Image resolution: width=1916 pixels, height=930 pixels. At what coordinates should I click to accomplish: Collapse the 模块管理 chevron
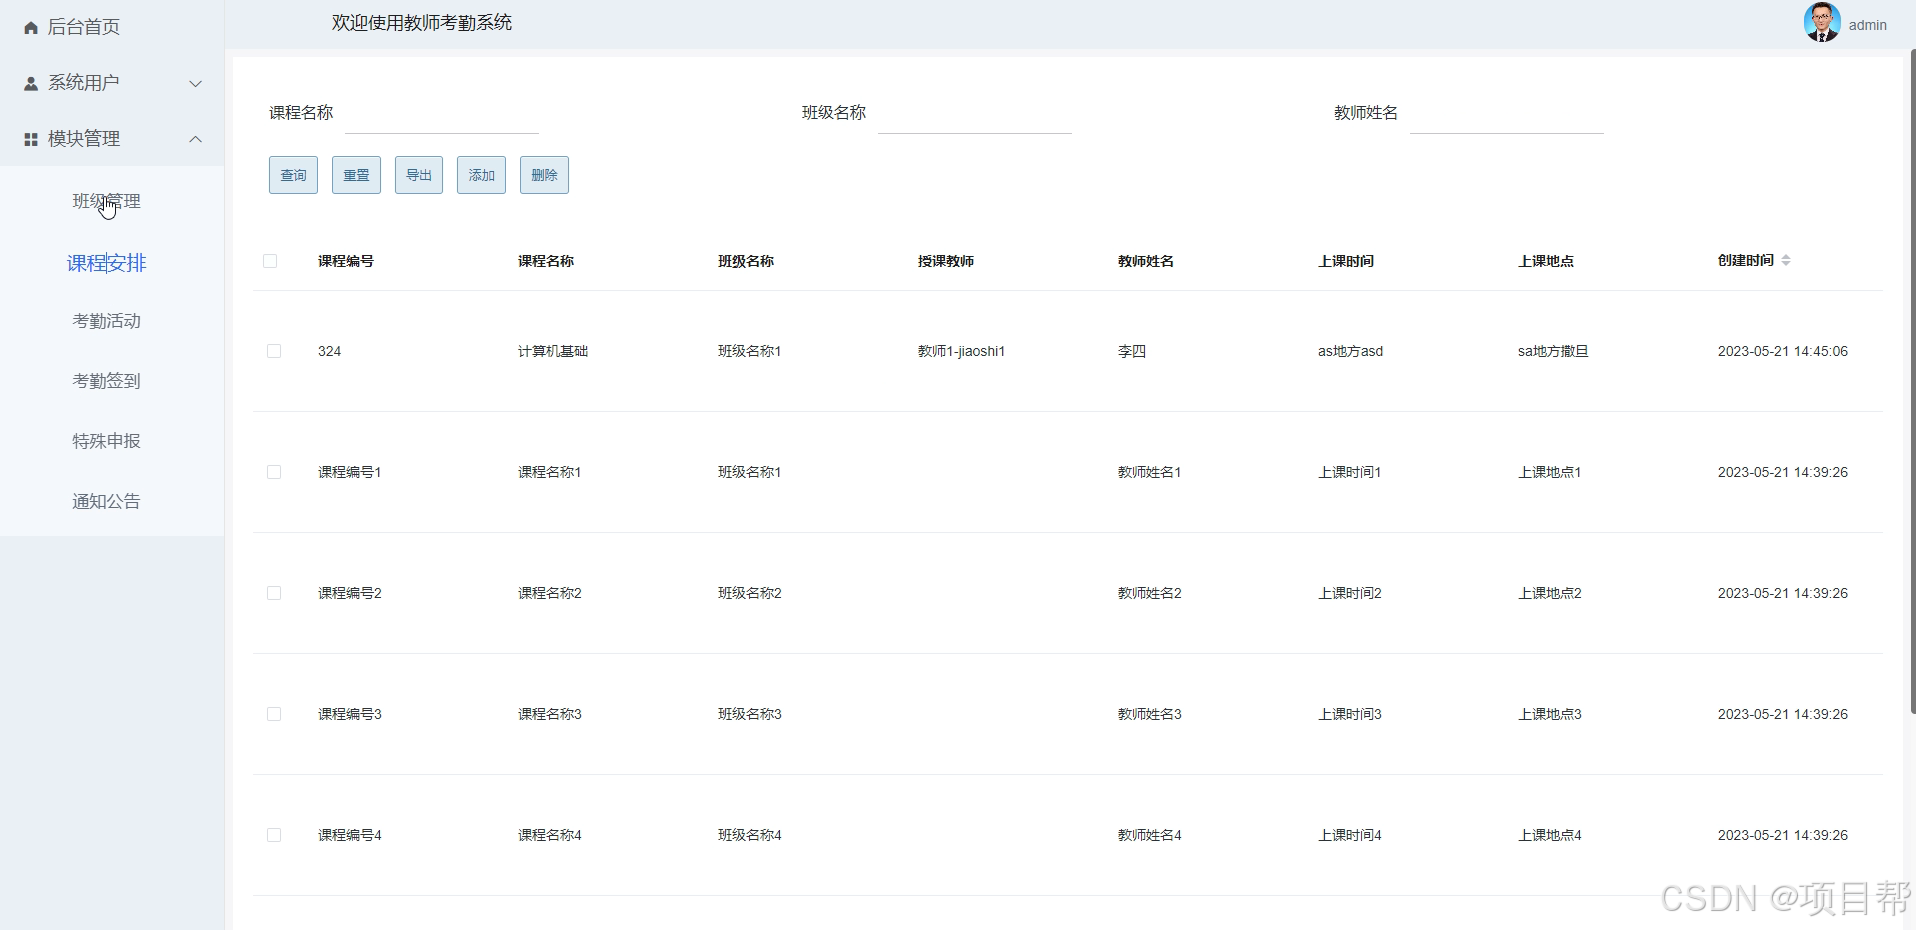(196, 139)
